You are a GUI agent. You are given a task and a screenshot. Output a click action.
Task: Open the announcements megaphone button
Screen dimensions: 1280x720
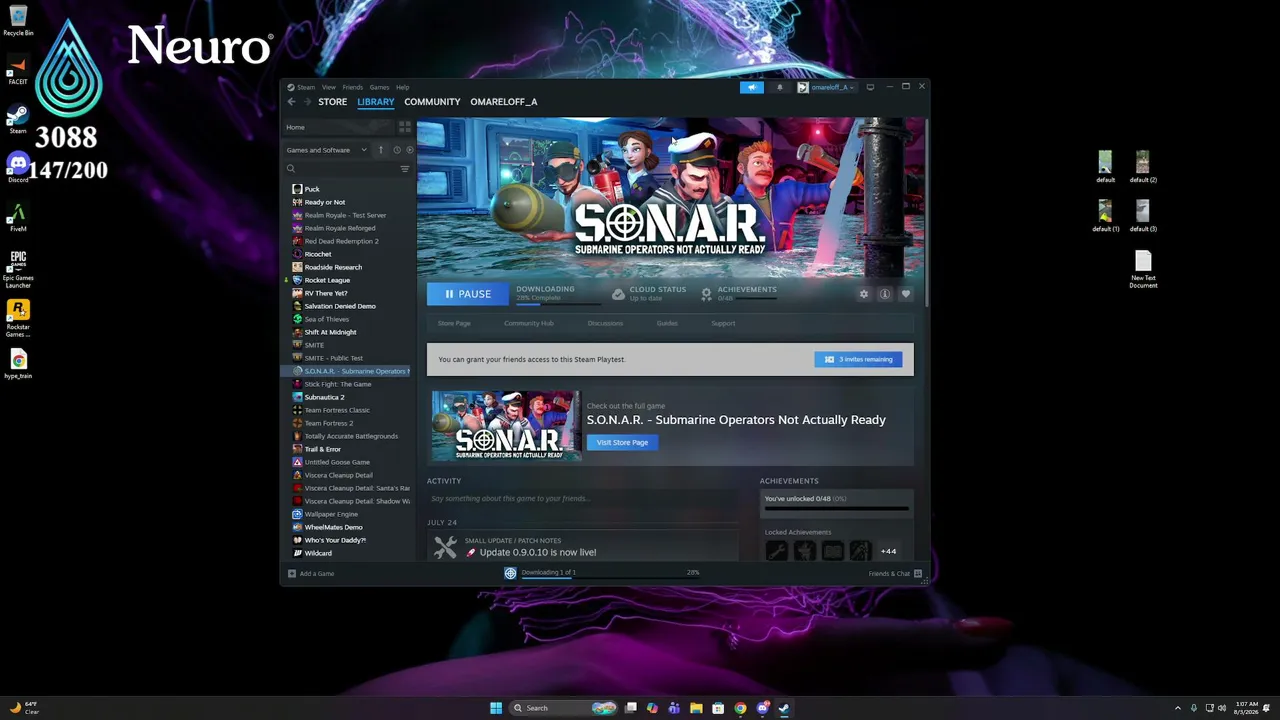click(x=752, y=87)
